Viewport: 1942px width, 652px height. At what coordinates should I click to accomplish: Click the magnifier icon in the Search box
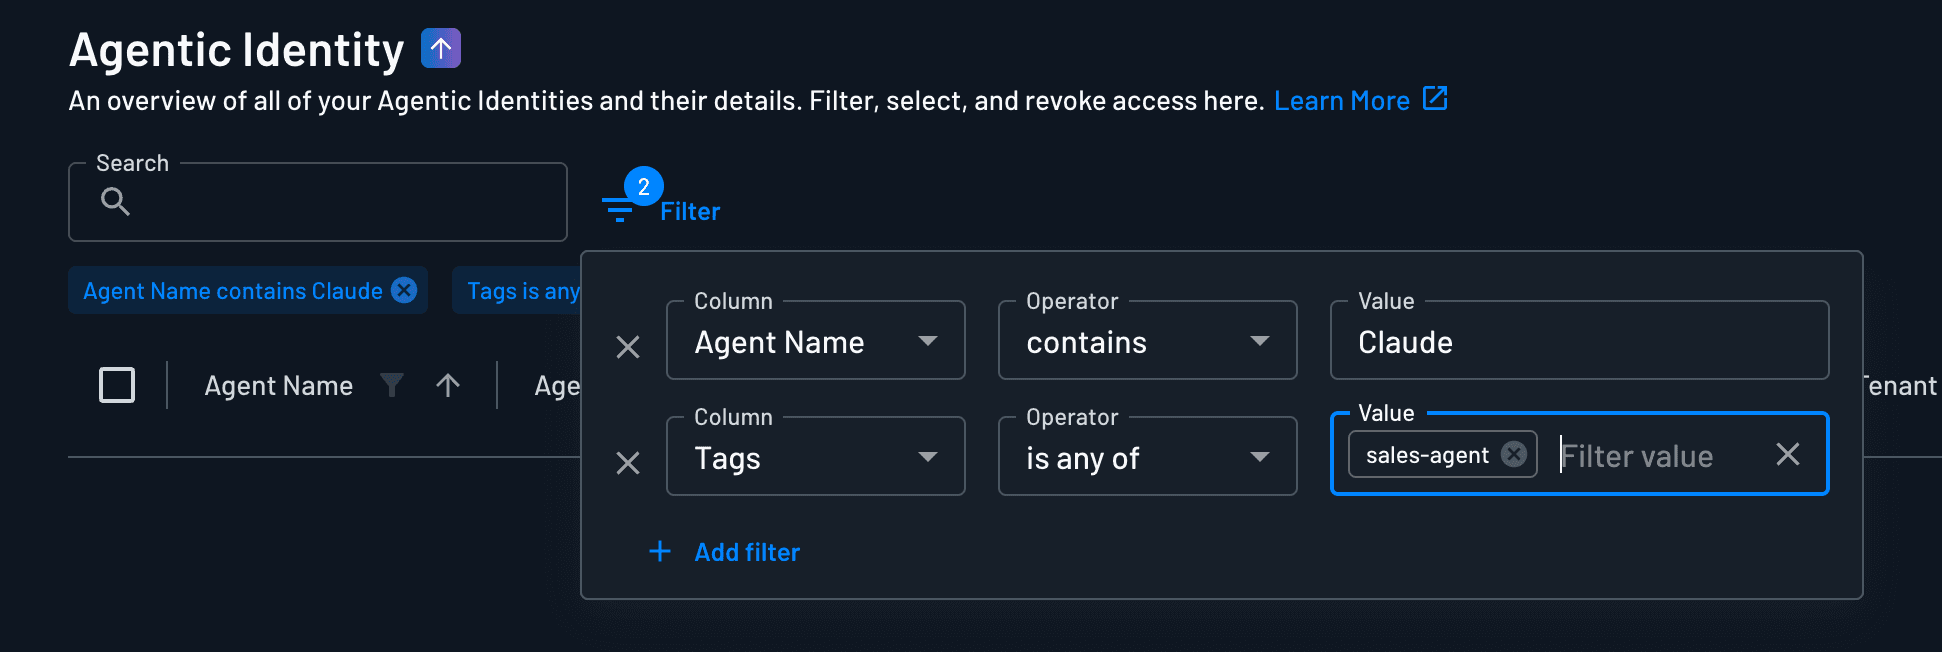point(115,202)
